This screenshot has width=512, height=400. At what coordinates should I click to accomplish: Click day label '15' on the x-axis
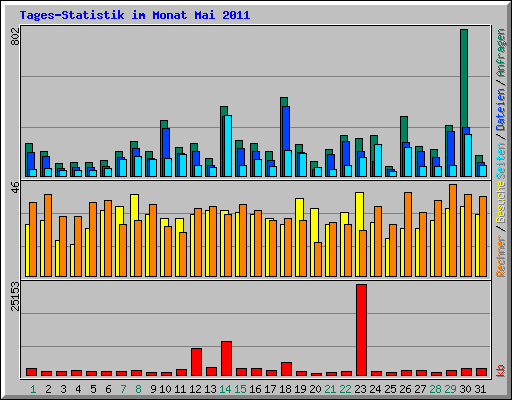[240, 389]
